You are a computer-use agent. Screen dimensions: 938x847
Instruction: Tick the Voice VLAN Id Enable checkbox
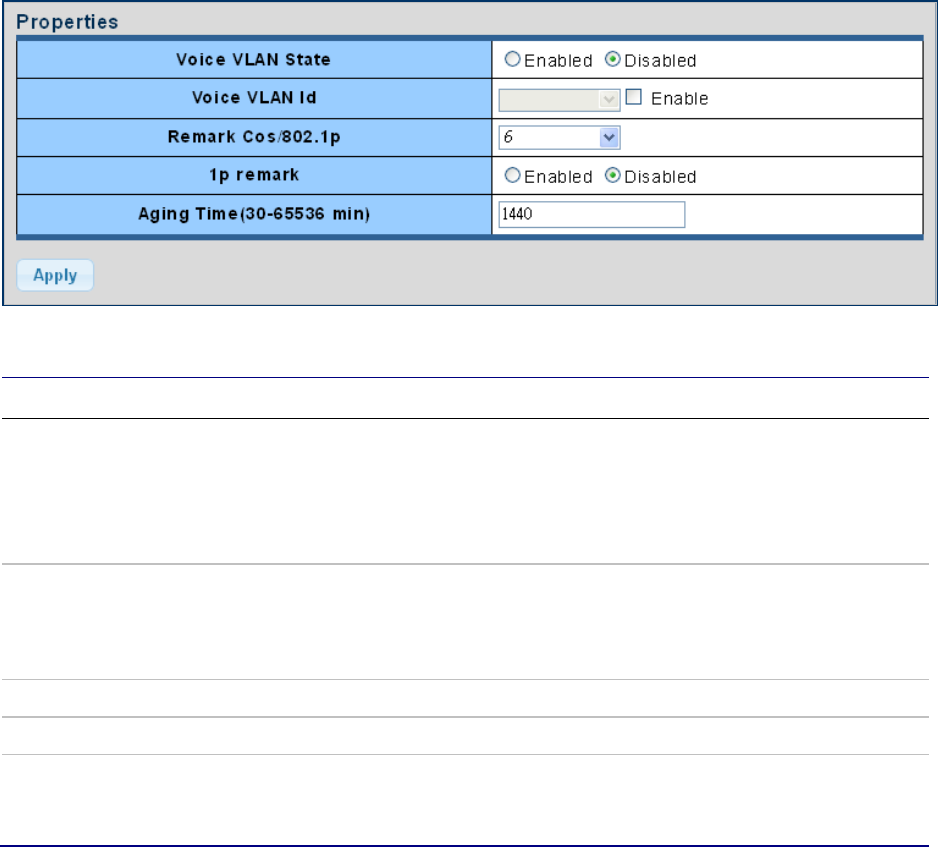pyautogui.click(x=634, y=97)
